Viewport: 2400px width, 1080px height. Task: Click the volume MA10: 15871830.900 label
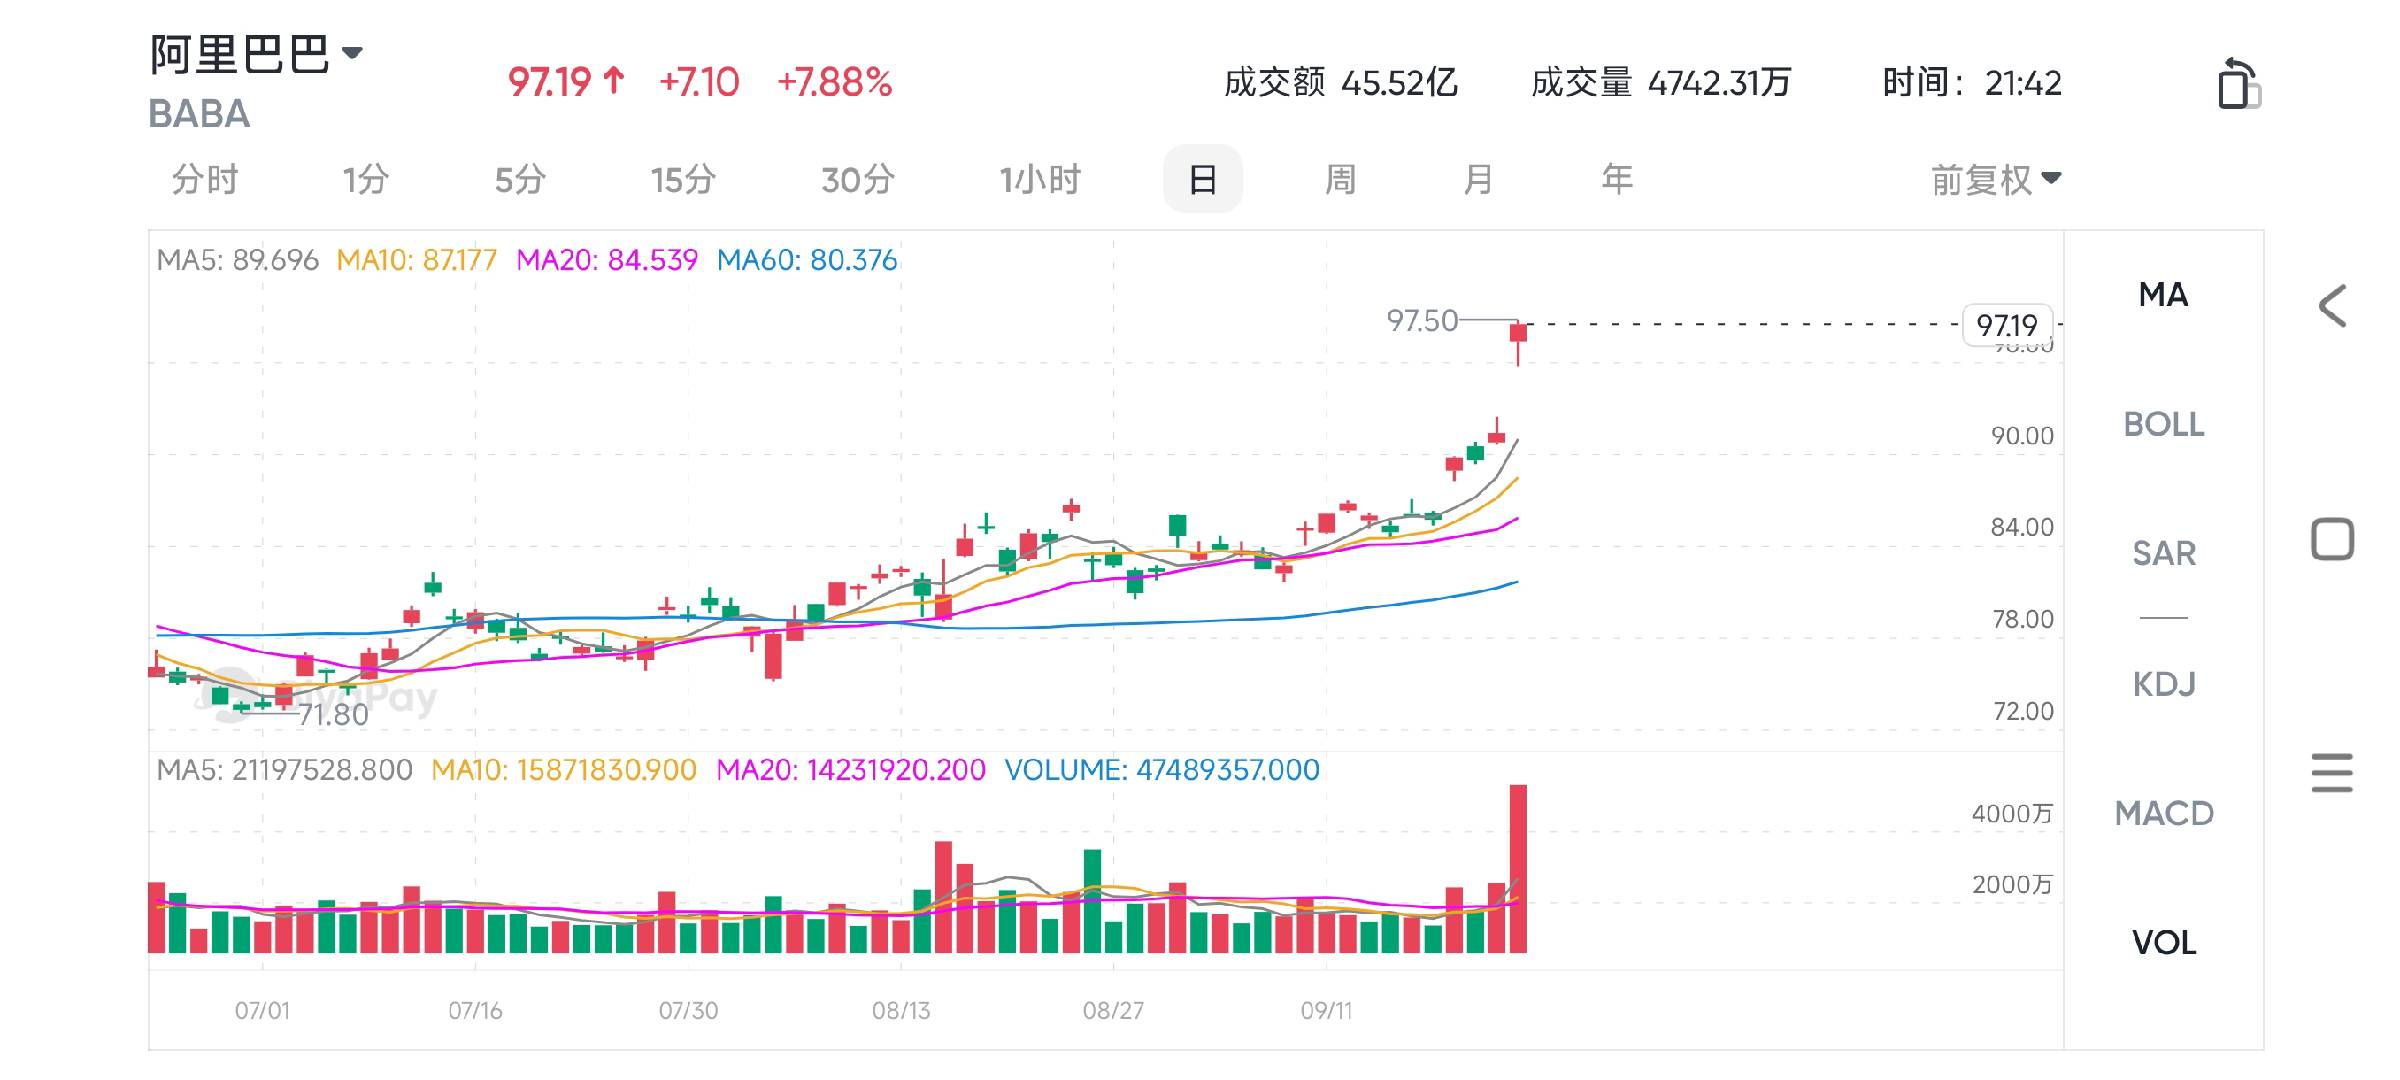pyautogui.click(x=564, y=770)
